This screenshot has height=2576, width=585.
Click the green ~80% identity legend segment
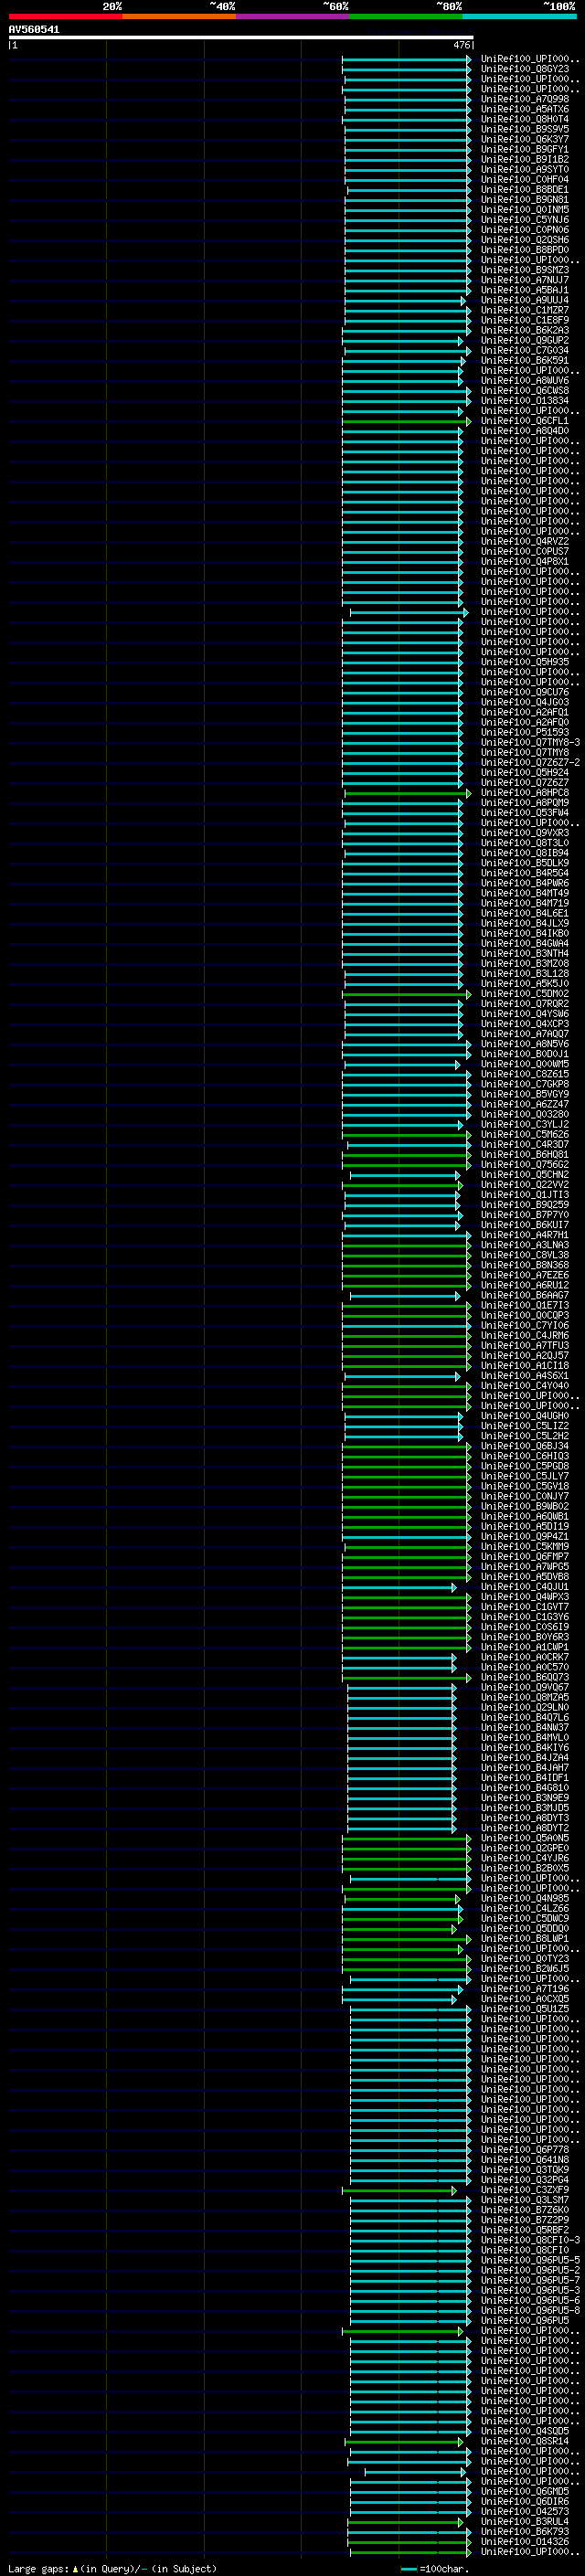406,16
